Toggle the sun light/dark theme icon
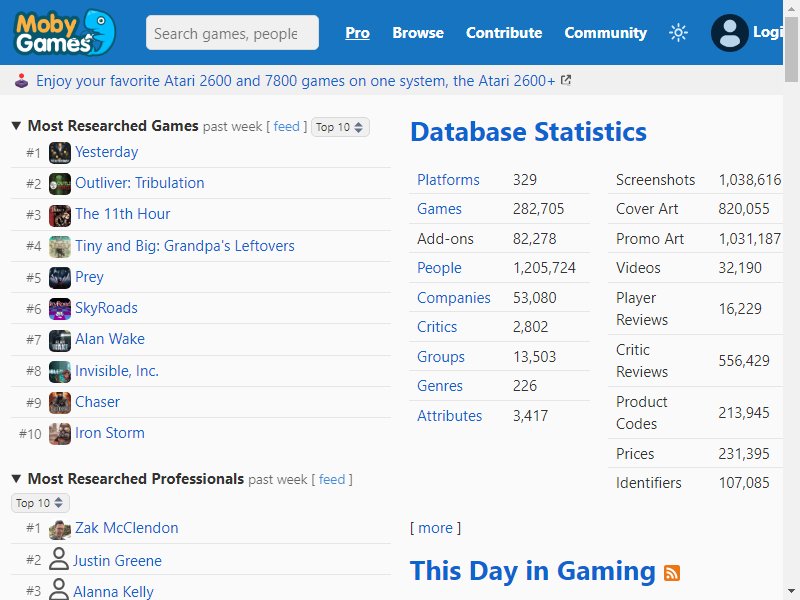Image resolution: width=800 pixels, height=600 pixels. [x=678, y=33]
